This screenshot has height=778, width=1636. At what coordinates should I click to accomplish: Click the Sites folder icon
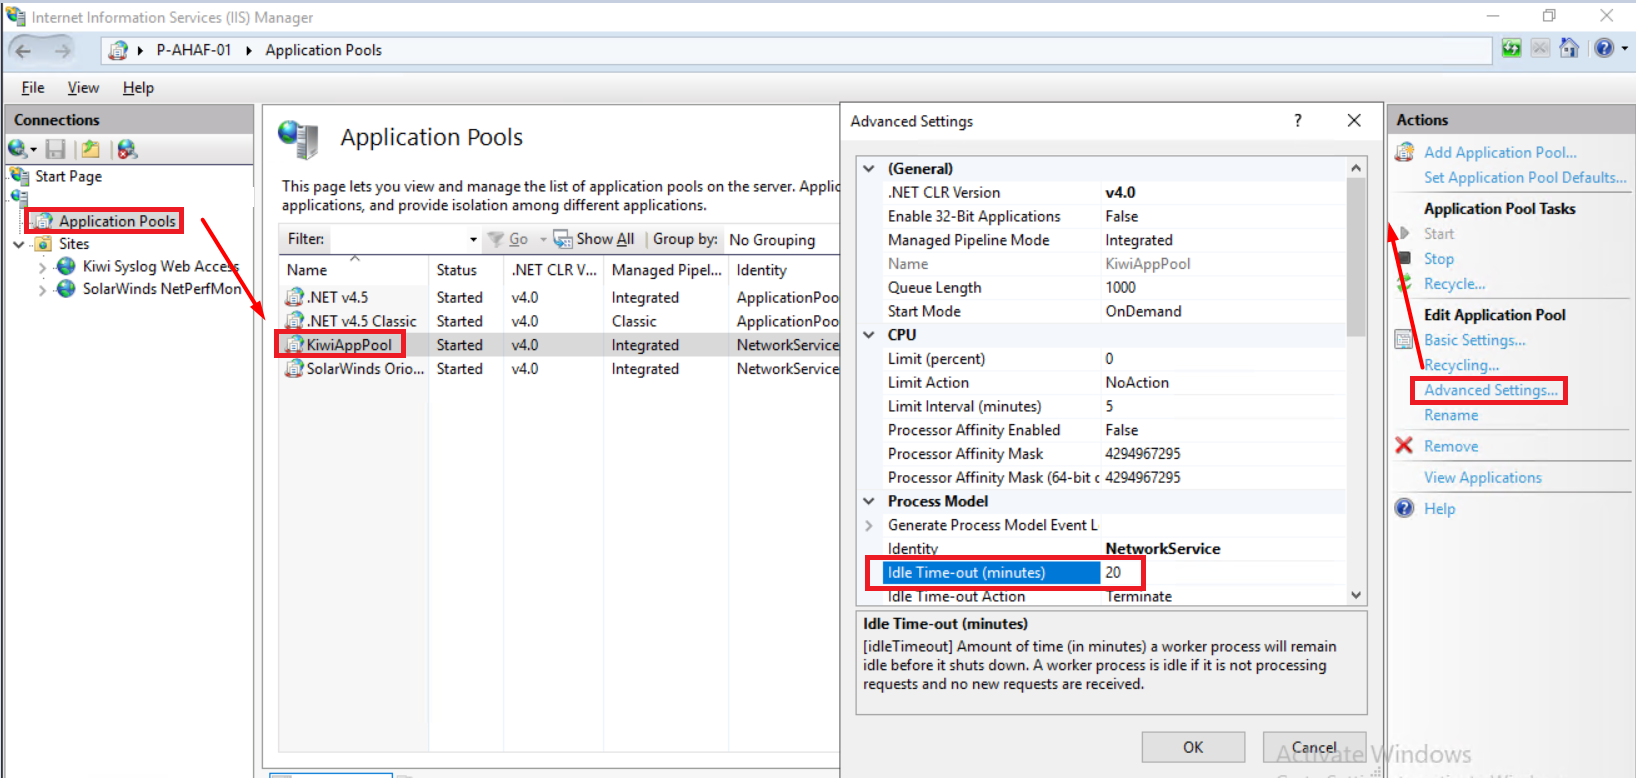(44, 244)
